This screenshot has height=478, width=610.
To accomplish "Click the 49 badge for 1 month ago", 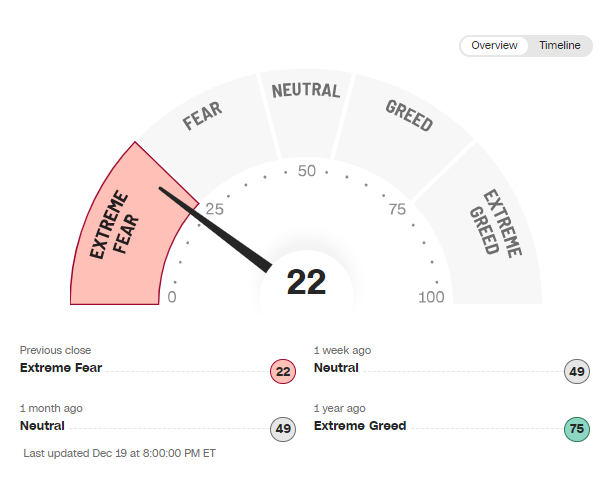I will (283, 429).
